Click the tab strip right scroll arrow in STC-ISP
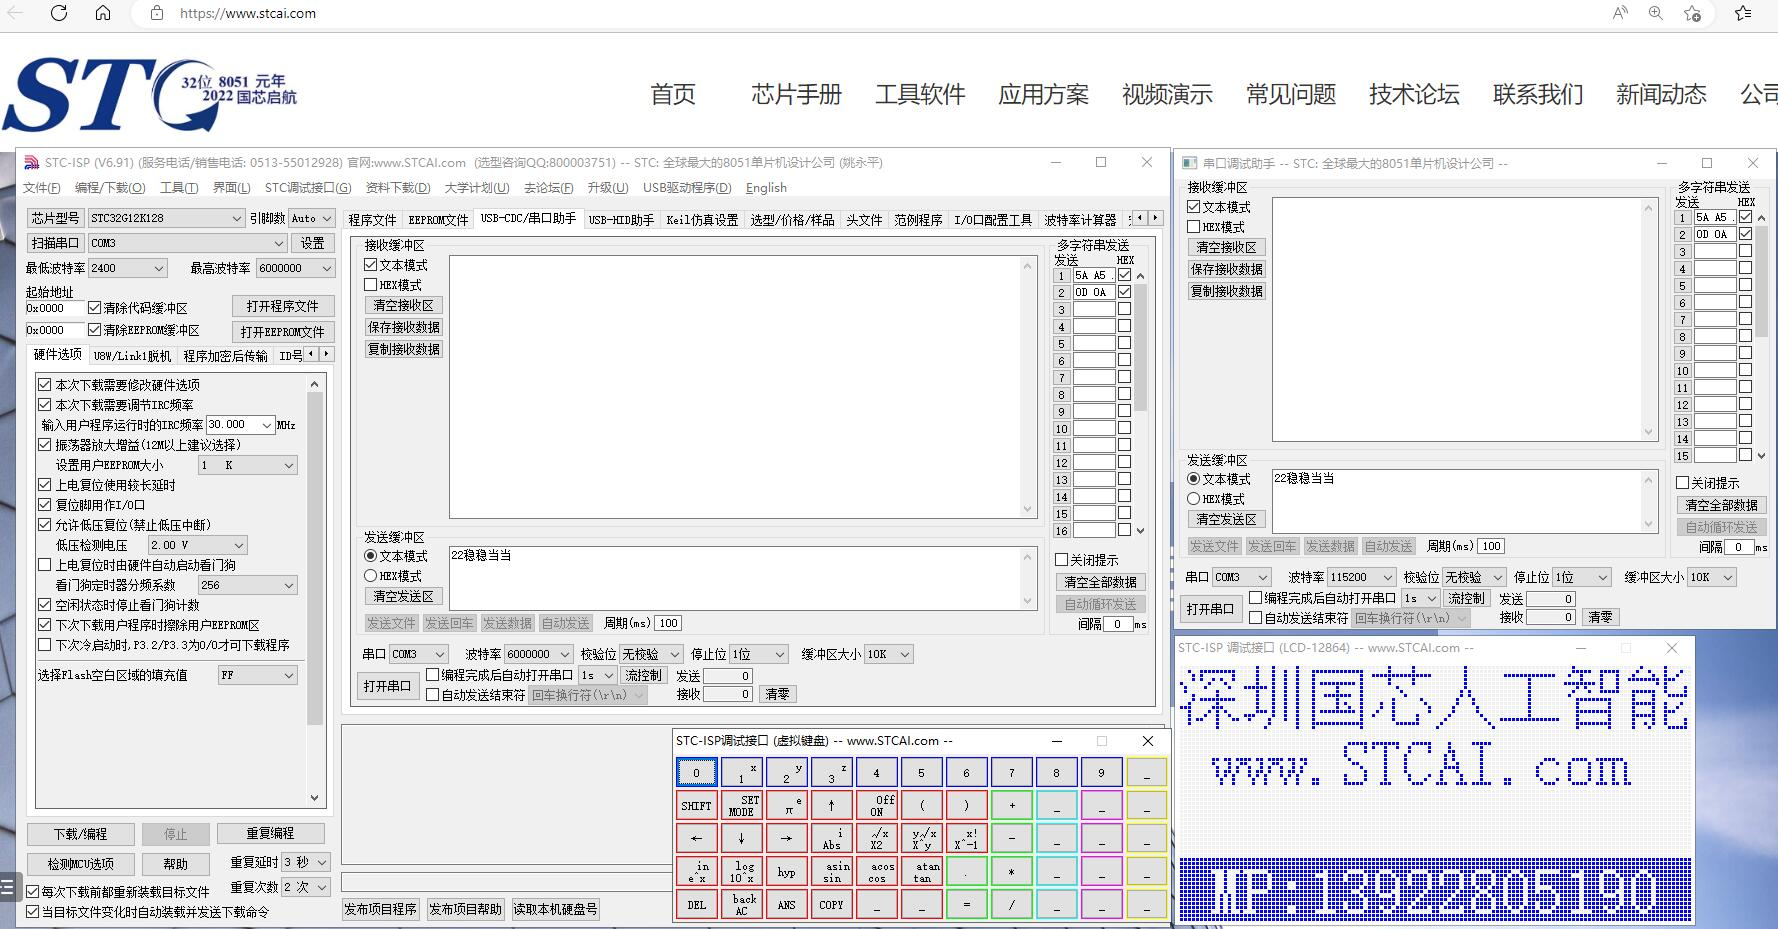The image size is (1778, 929). coord(1155,218)
